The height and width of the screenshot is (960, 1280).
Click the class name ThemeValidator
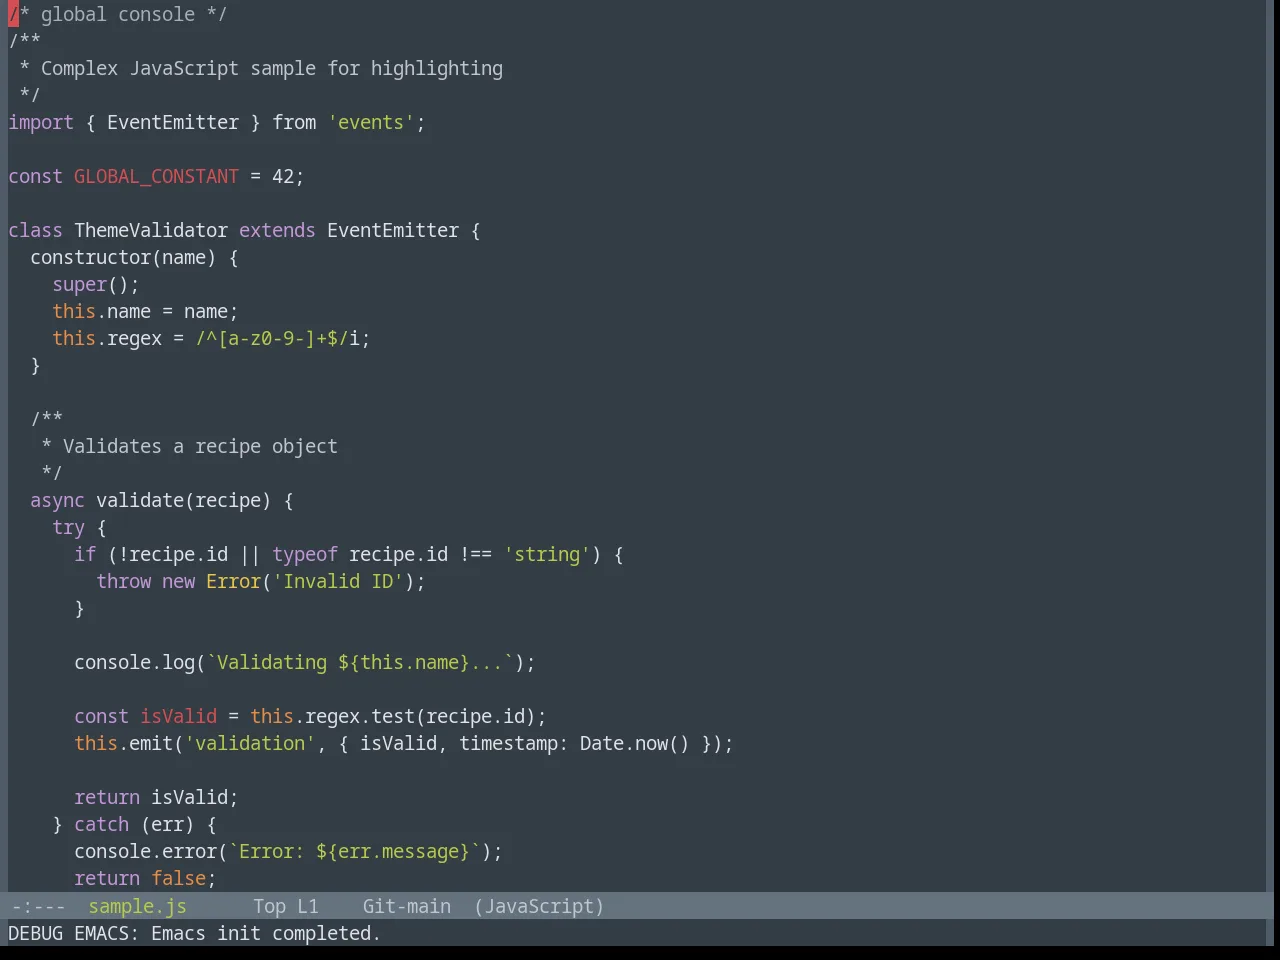151,230
